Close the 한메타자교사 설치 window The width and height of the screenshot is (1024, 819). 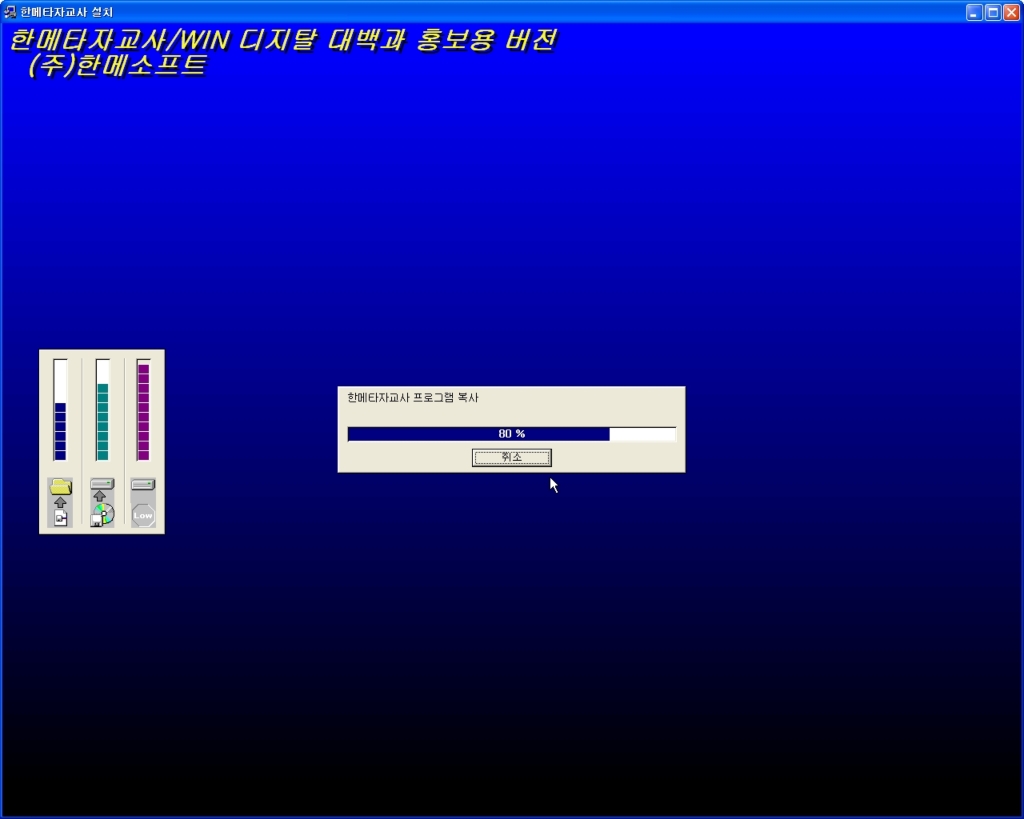[1012, 12]
